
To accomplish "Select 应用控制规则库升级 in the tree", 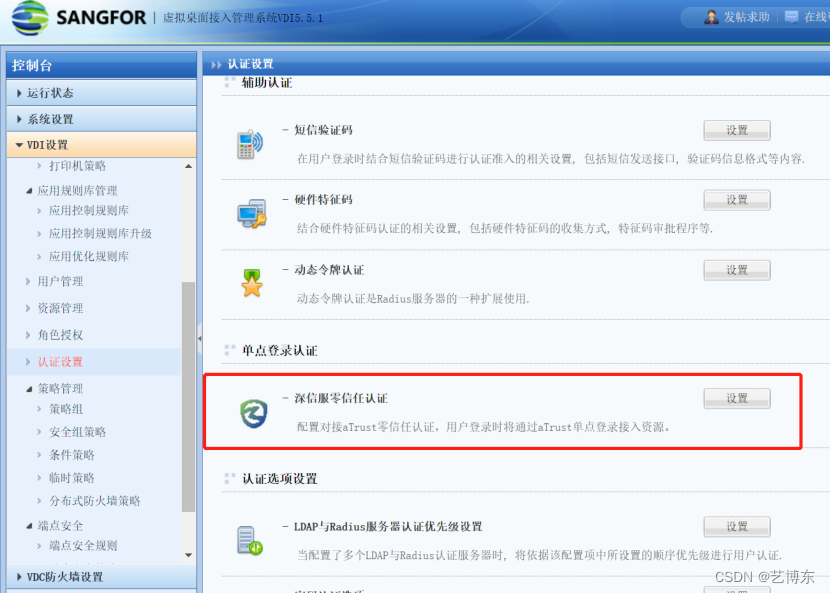I will (100, 233).
